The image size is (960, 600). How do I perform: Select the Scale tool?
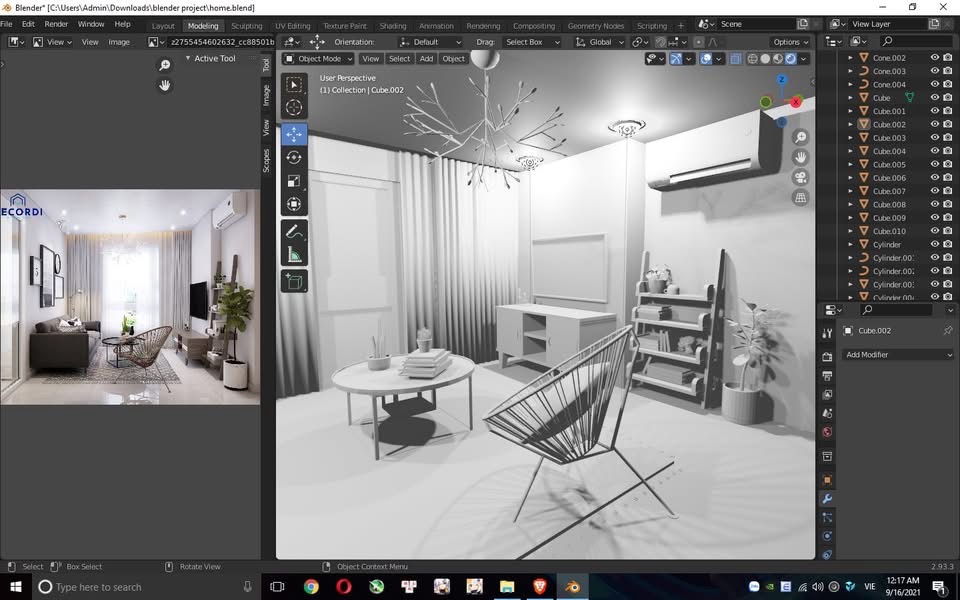(x=293, y=181)
